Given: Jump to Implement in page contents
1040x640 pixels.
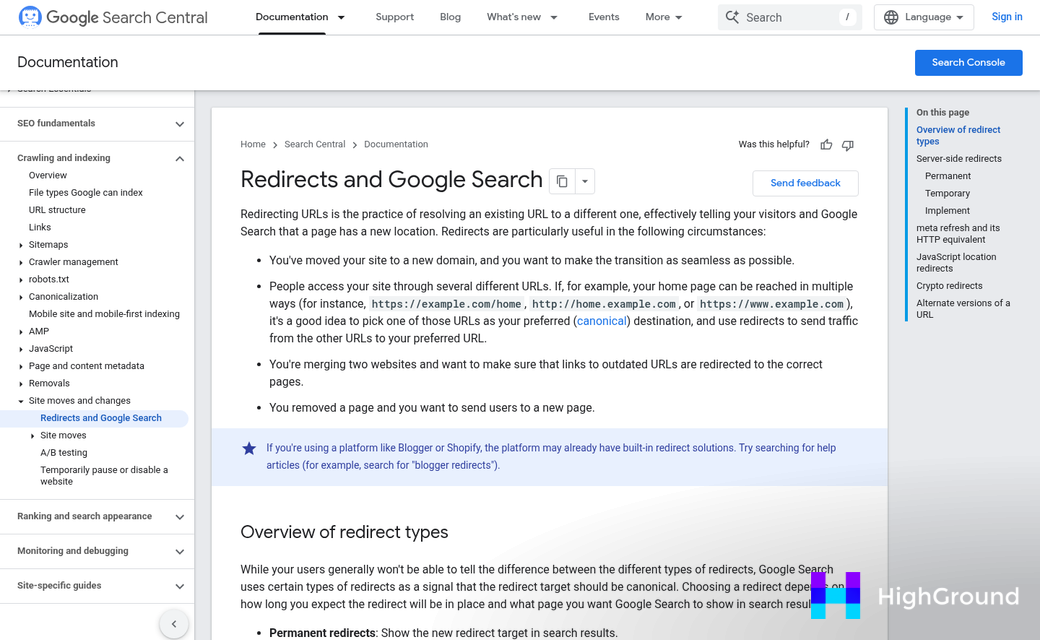Looking at the screenshot, I should coord(947,210).
